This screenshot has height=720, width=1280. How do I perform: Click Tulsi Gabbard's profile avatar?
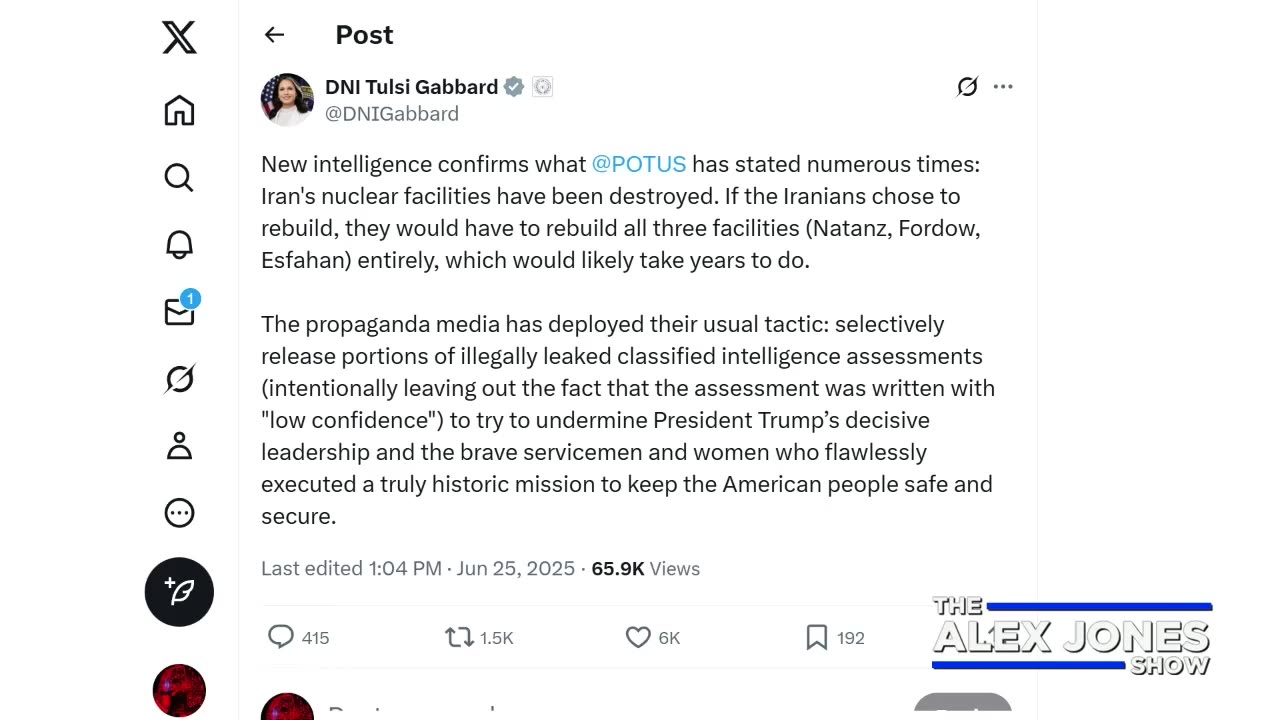pos(287,99)
